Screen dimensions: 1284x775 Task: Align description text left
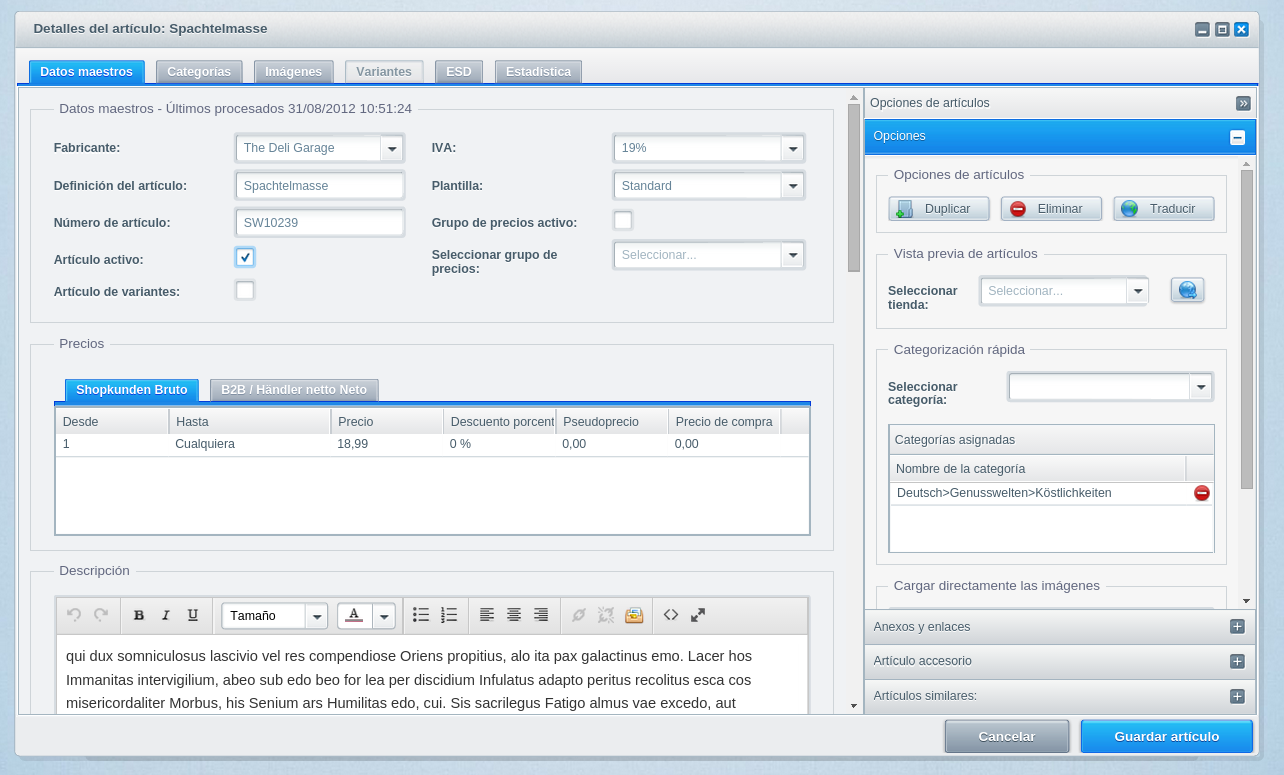pos(487,615)
